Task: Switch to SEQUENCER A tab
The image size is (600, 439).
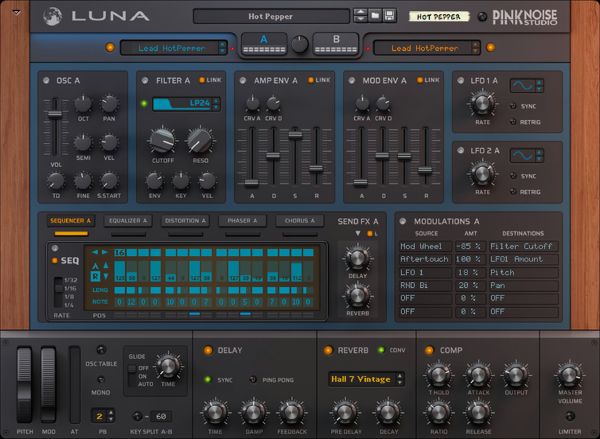Action: (x=71, y=221)
